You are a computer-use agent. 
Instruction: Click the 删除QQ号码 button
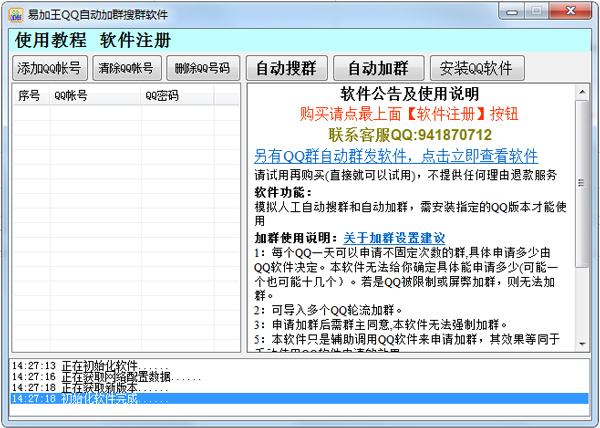coord(201,68)
